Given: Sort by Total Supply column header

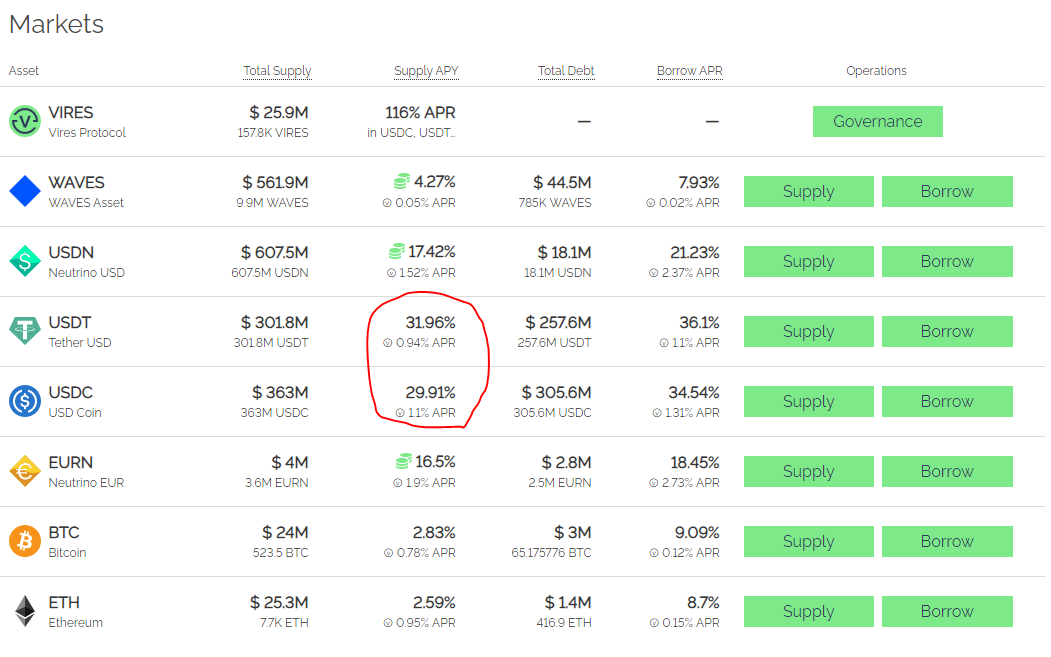Looking at the screenshot, I should (x=277, y=71).
